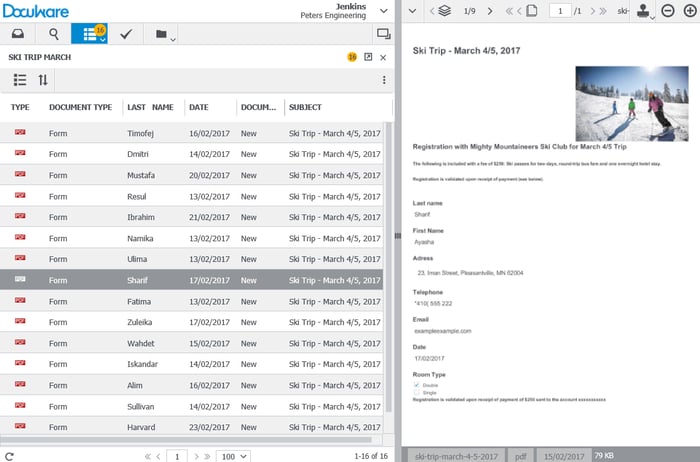700x462 pixels.
Task: Click the result list page number field
Action: 177,455
